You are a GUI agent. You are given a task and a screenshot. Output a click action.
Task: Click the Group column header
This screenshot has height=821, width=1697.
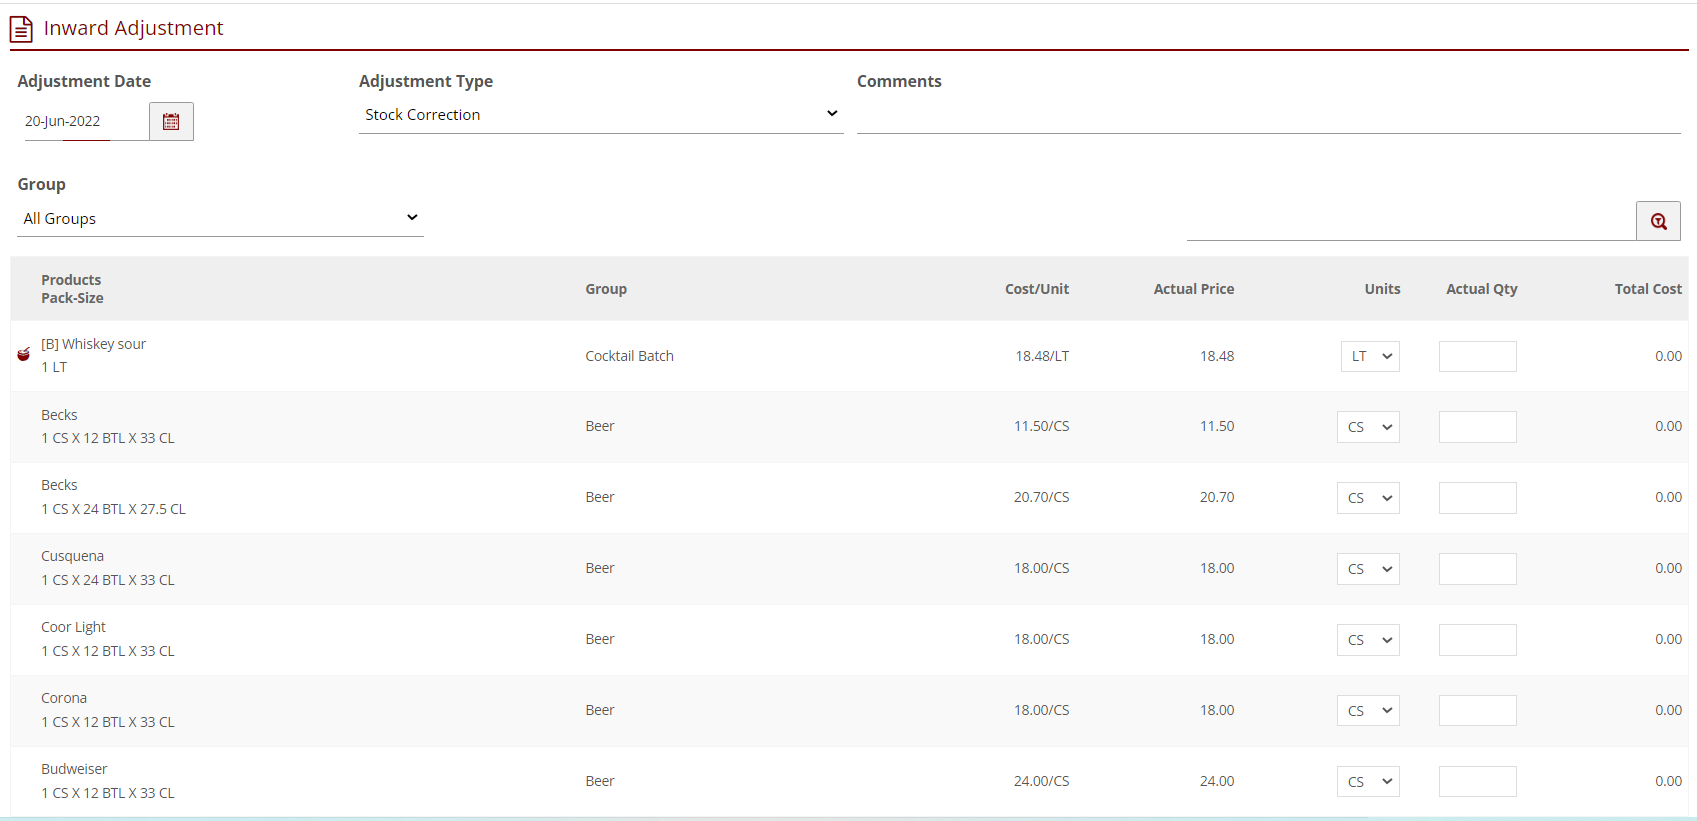coord(606,289)
